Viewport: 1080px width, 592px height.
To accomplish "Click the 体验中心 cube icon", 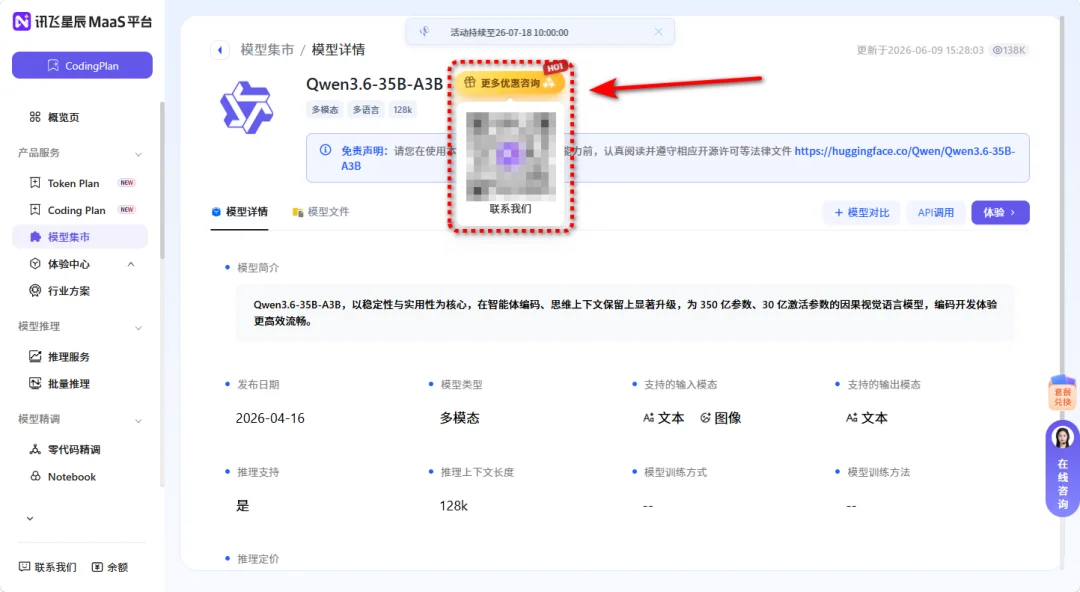I will click(x=35, y=263).
